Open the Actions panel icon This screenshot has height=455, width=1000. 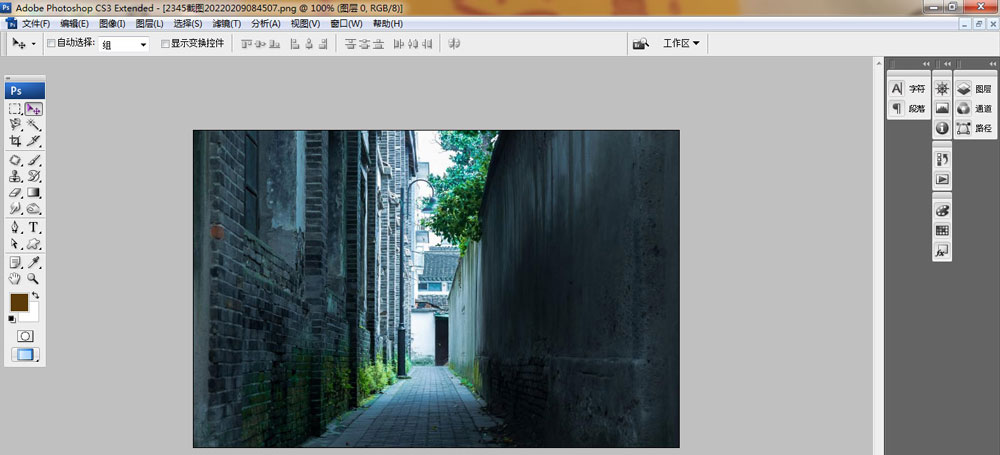942,179
